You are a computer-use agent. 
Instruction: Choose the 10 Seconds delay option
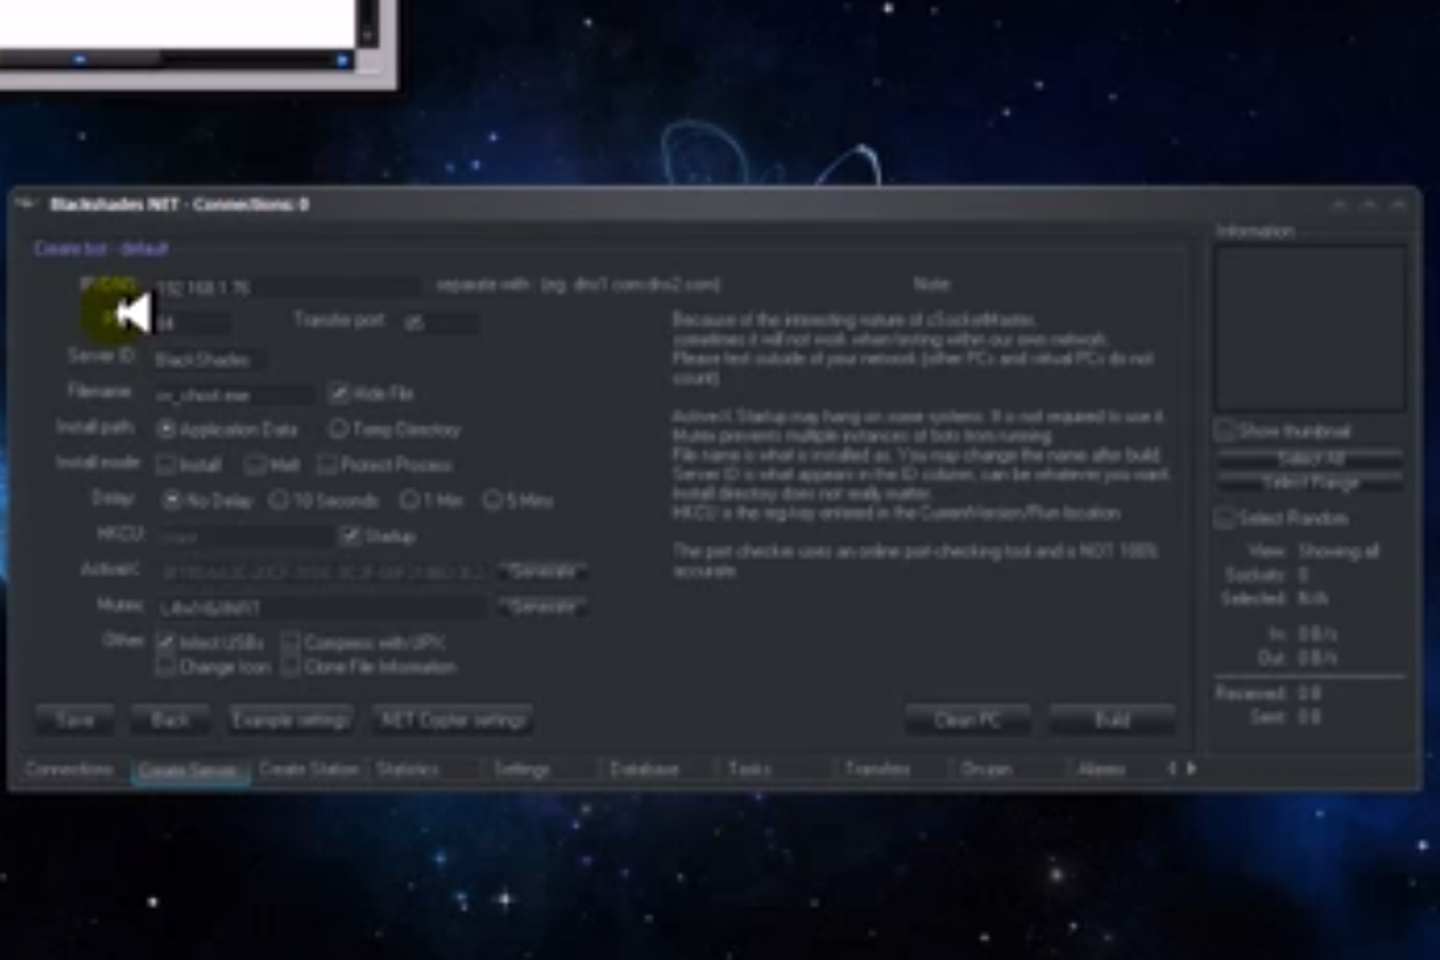click(278, 500)
